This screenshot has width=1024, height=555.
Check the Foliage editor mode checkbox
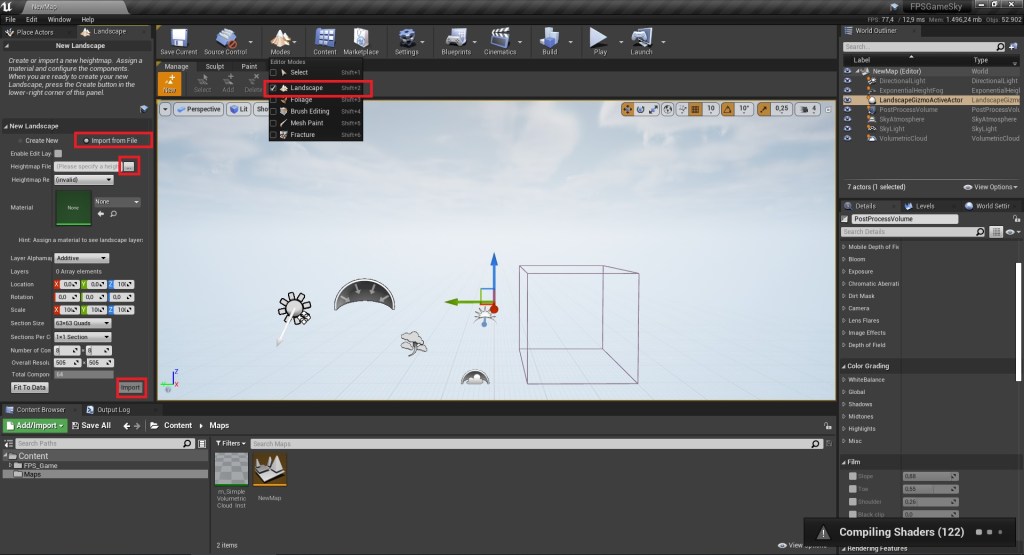(274, 101)
